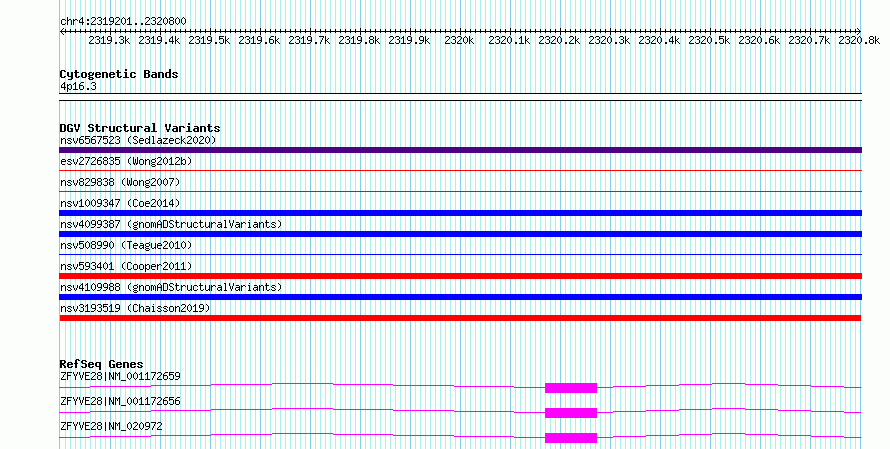Click the nsv6567523 (Sedlazeck2020) variant label
Viewport: 890px width, 449px height.
(138, 140)
